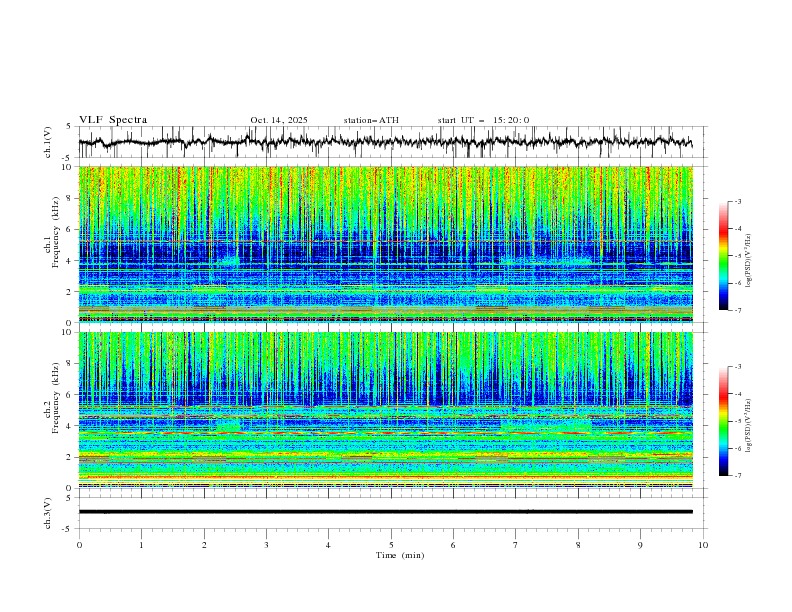Click the date 'Oct. 14, 2025'
This screenshot has width=792, height=612.
tap(279, 120)
